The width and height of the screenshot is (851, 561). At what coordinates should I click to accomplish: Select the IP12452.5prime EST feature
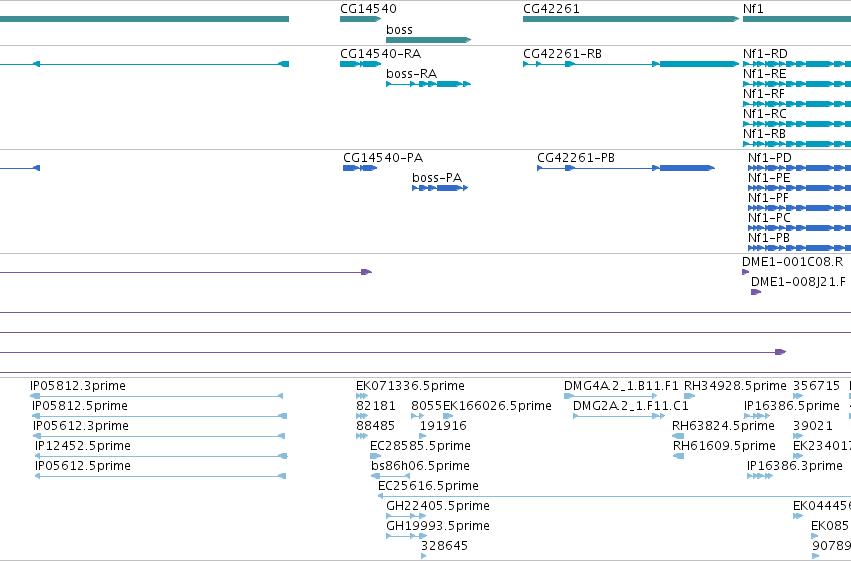[161, 456]
